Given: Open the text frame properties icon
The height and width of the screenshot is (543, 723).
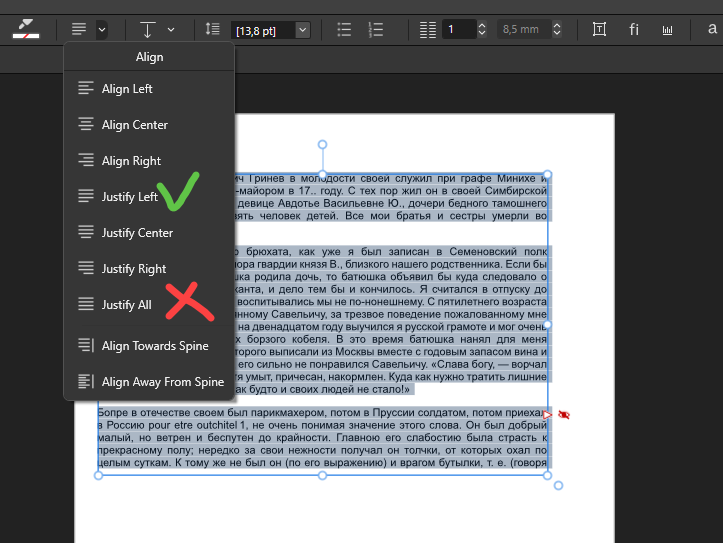Looking at the screenshot, I should 599,30.
